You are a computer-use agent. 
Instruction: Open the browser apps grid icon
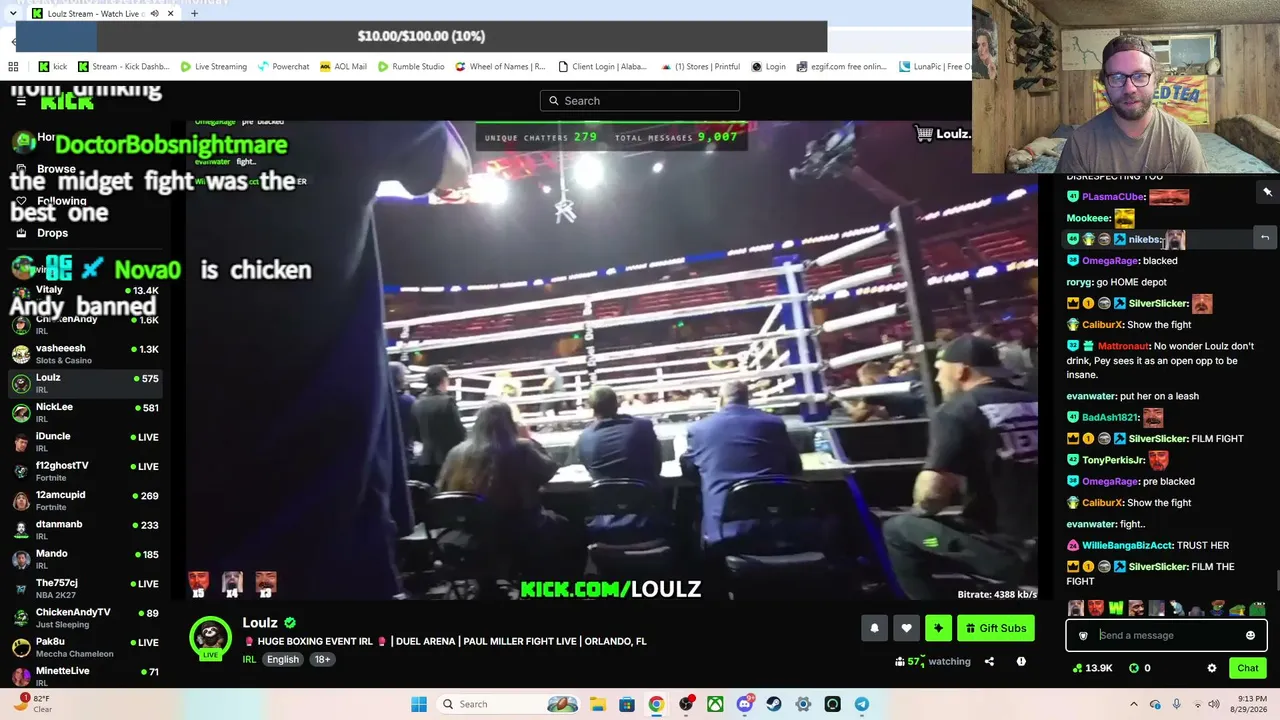coord(13,67)
